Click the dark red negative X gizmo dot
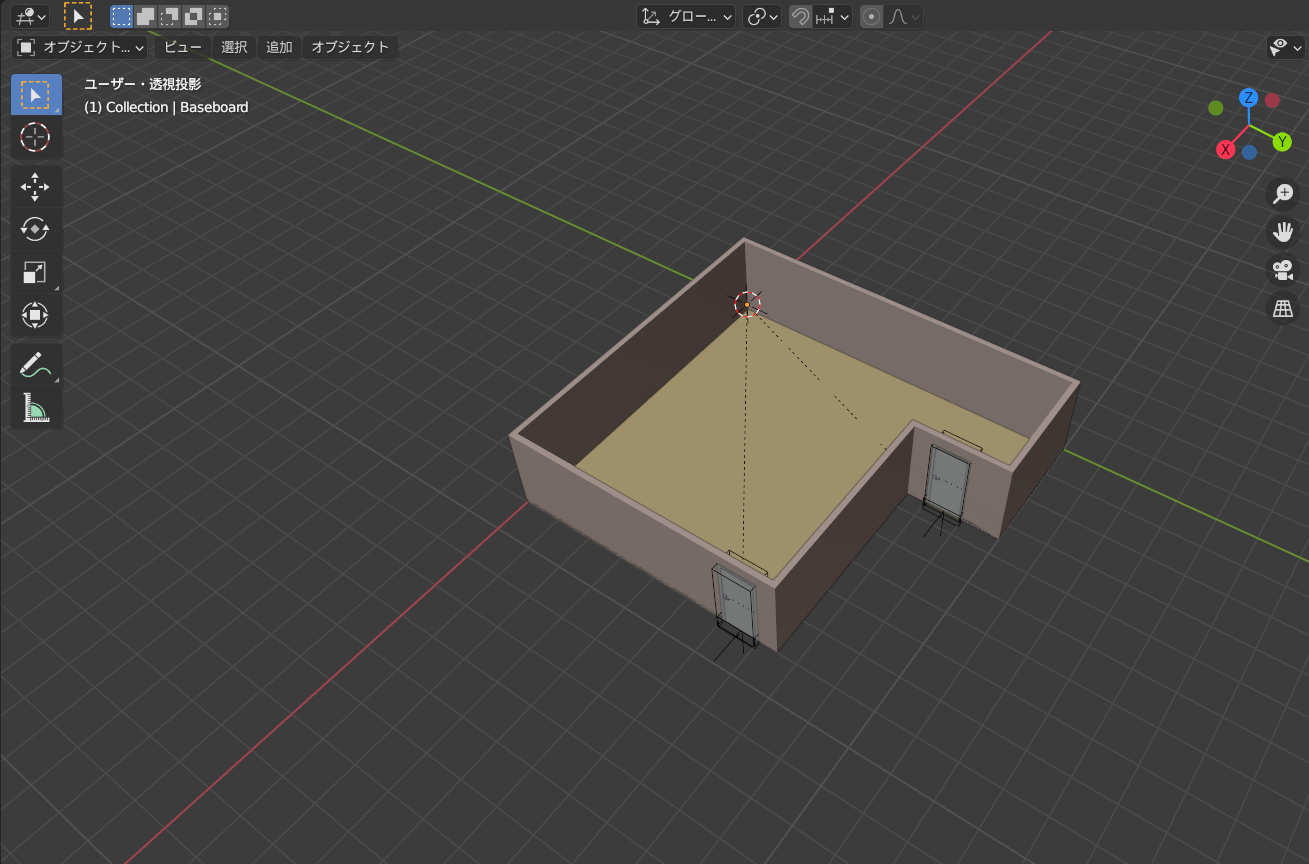The width and height of the screenshot is (1309, 864). pos(1272,100)
